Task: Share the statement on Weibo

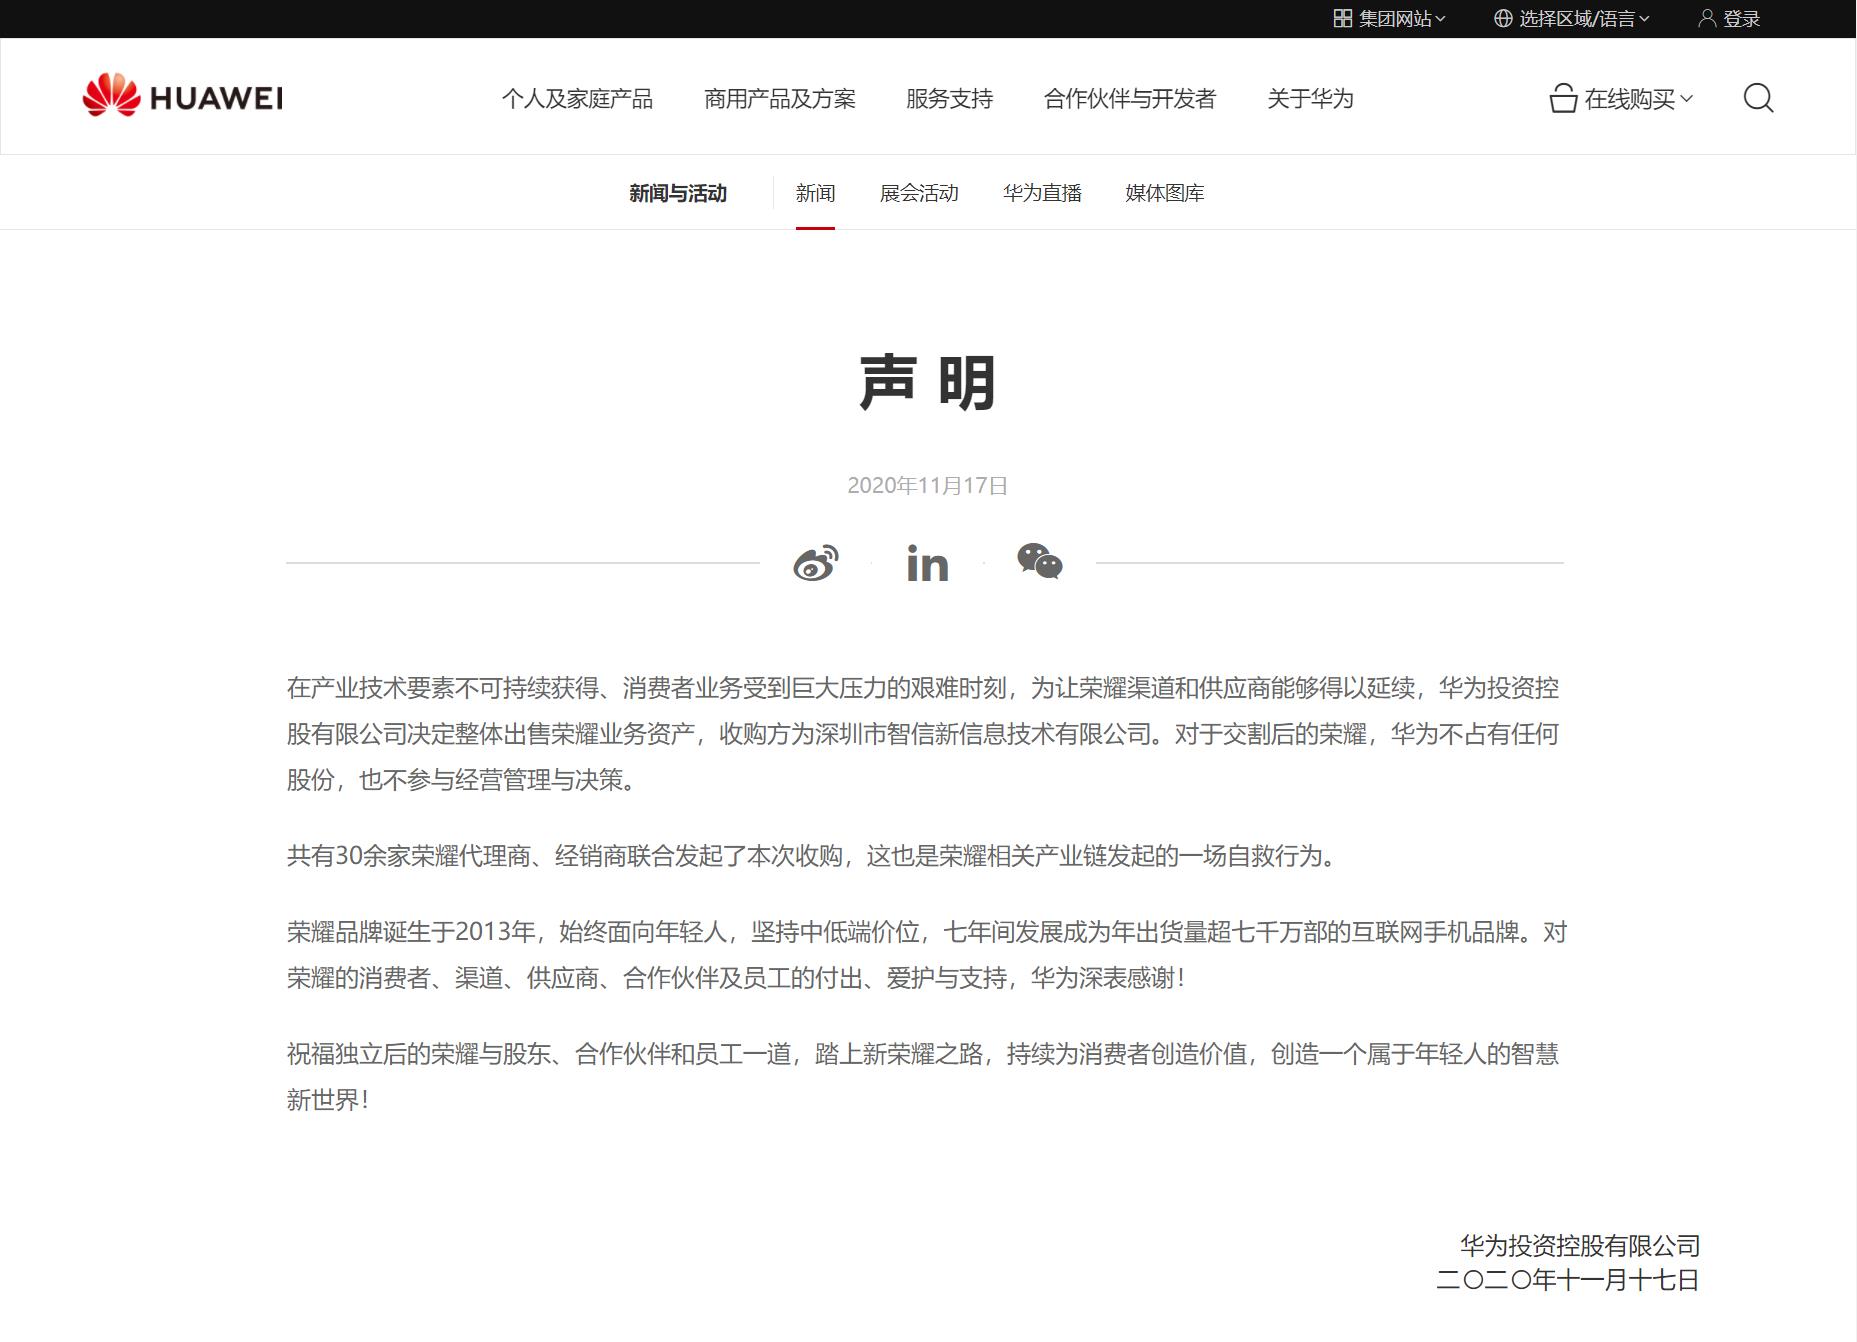Action: click(x=816, y=563)
